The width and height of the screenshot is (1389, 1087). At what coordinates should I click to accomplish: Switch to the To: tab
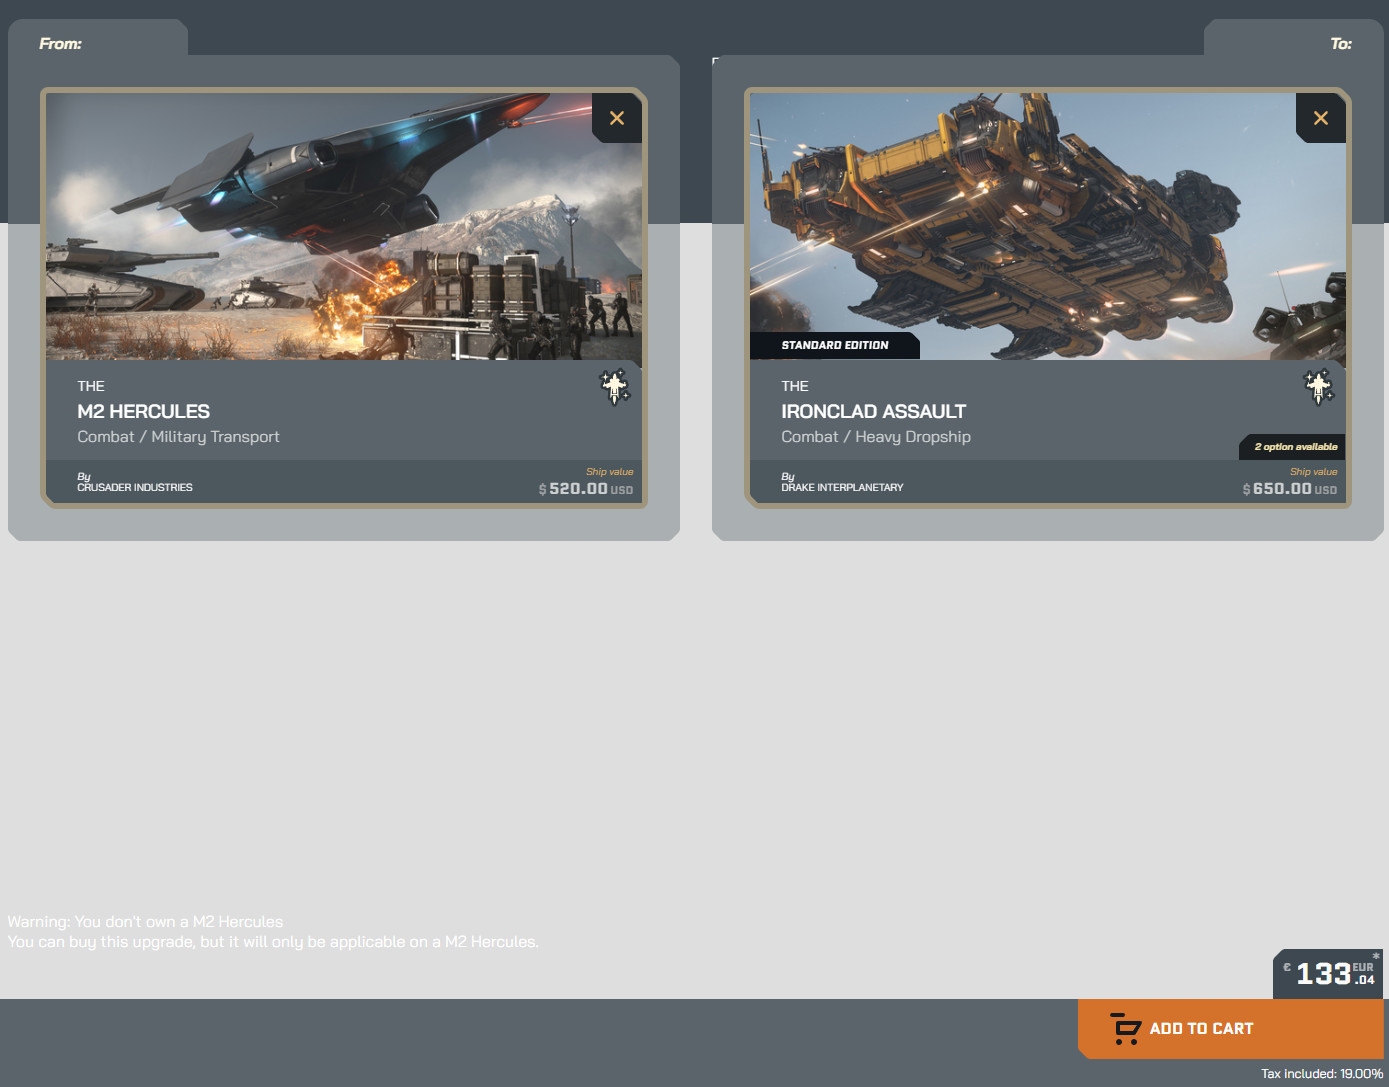(1341, 44)
